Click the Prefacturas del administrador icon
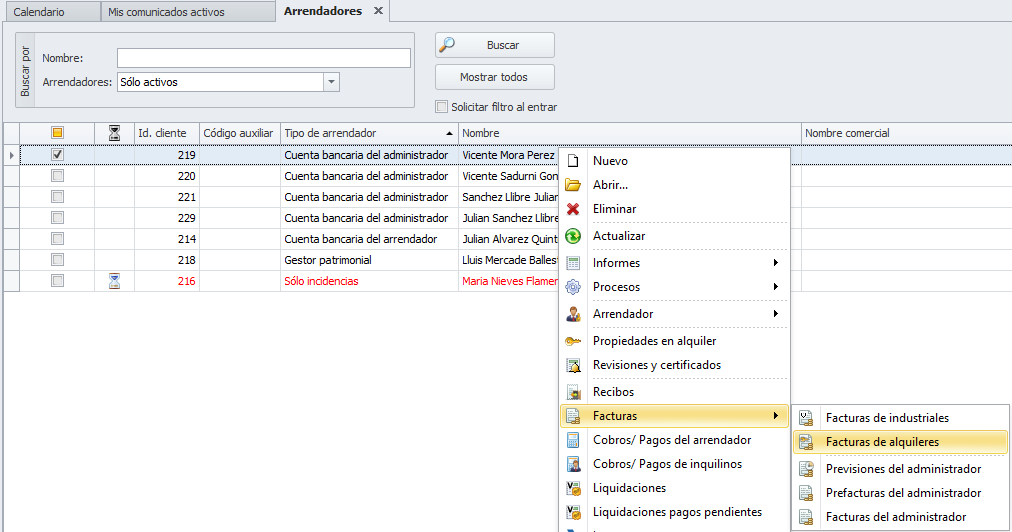Screen dimensions: 1012x532 pyautogui.click(x=805, y=493)
